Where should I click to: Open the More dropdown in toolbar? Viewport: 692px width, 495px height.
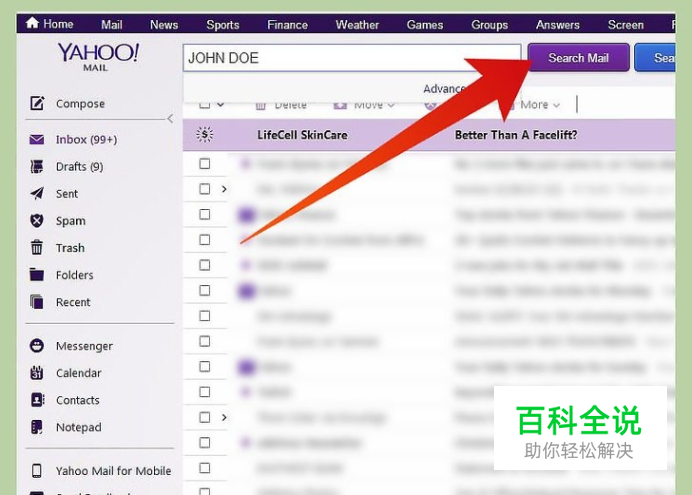pos(540,105)
